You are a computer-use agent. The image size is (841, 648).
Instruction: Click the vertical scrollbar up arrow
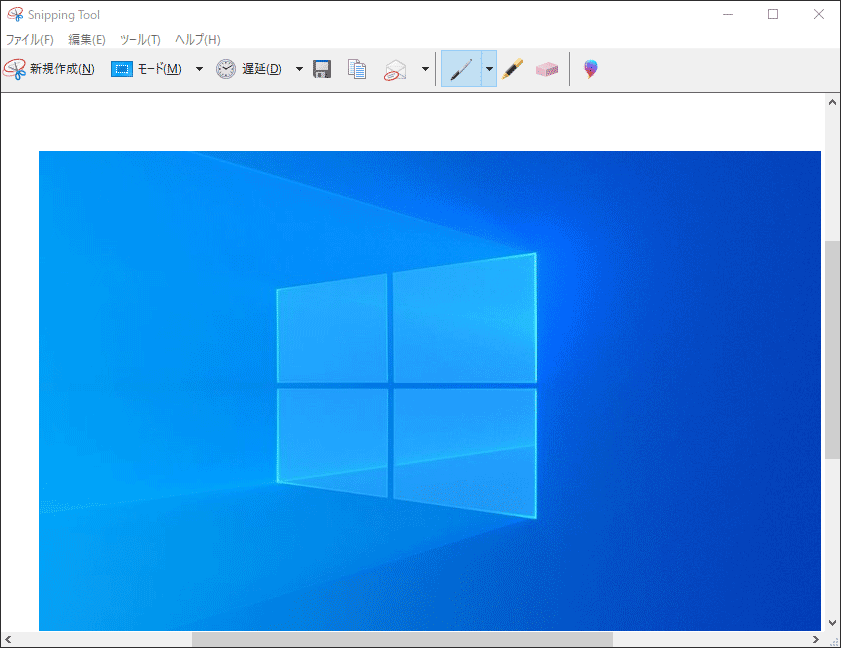[832, 102]
